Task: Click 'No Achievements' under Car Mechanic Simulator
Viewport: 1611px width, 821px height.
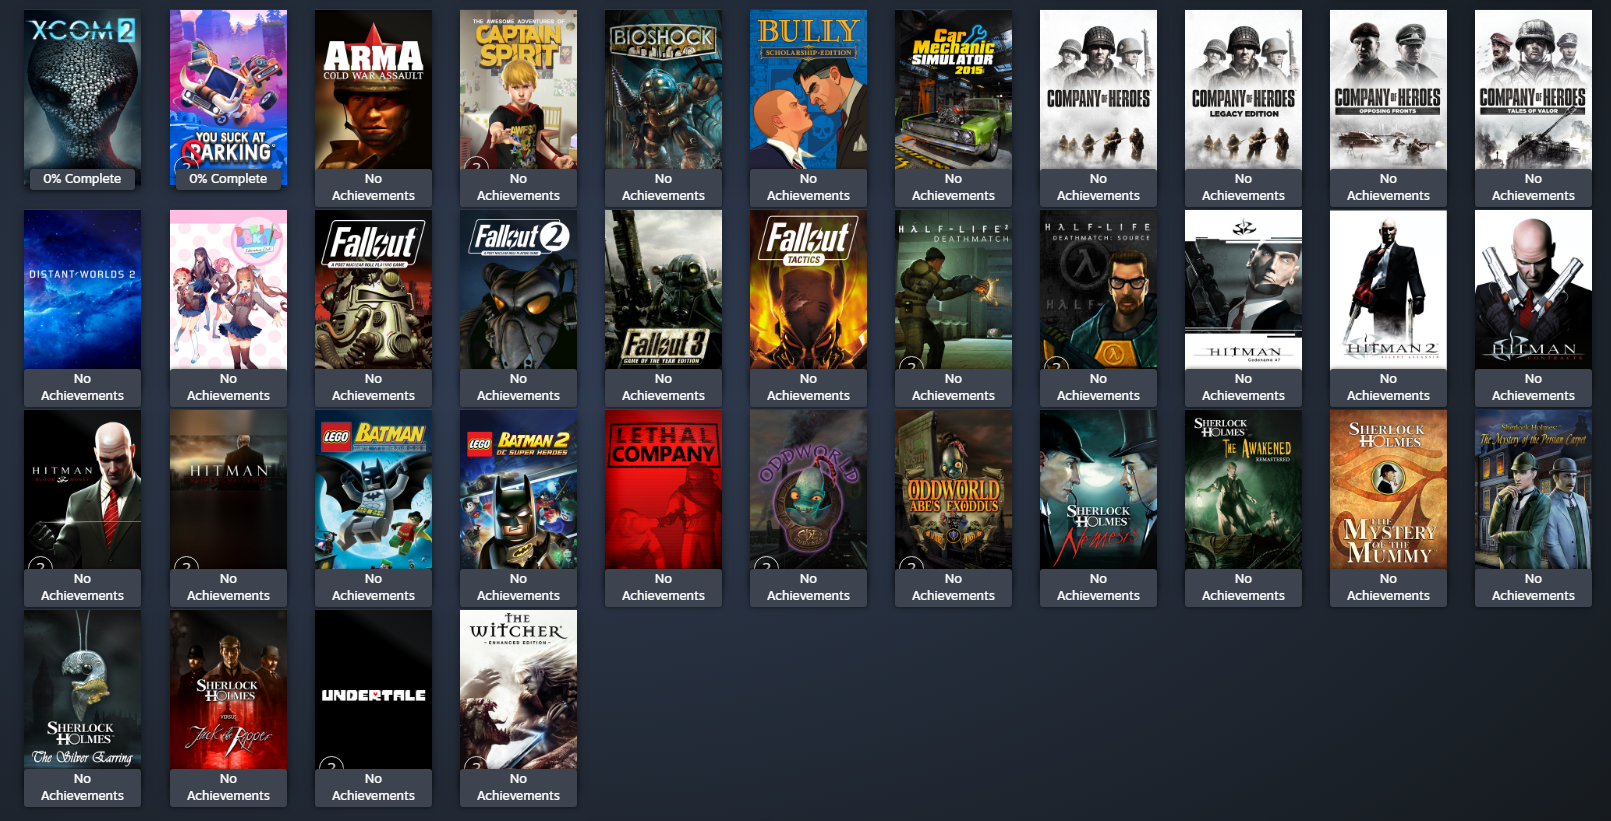Action: 953,187
